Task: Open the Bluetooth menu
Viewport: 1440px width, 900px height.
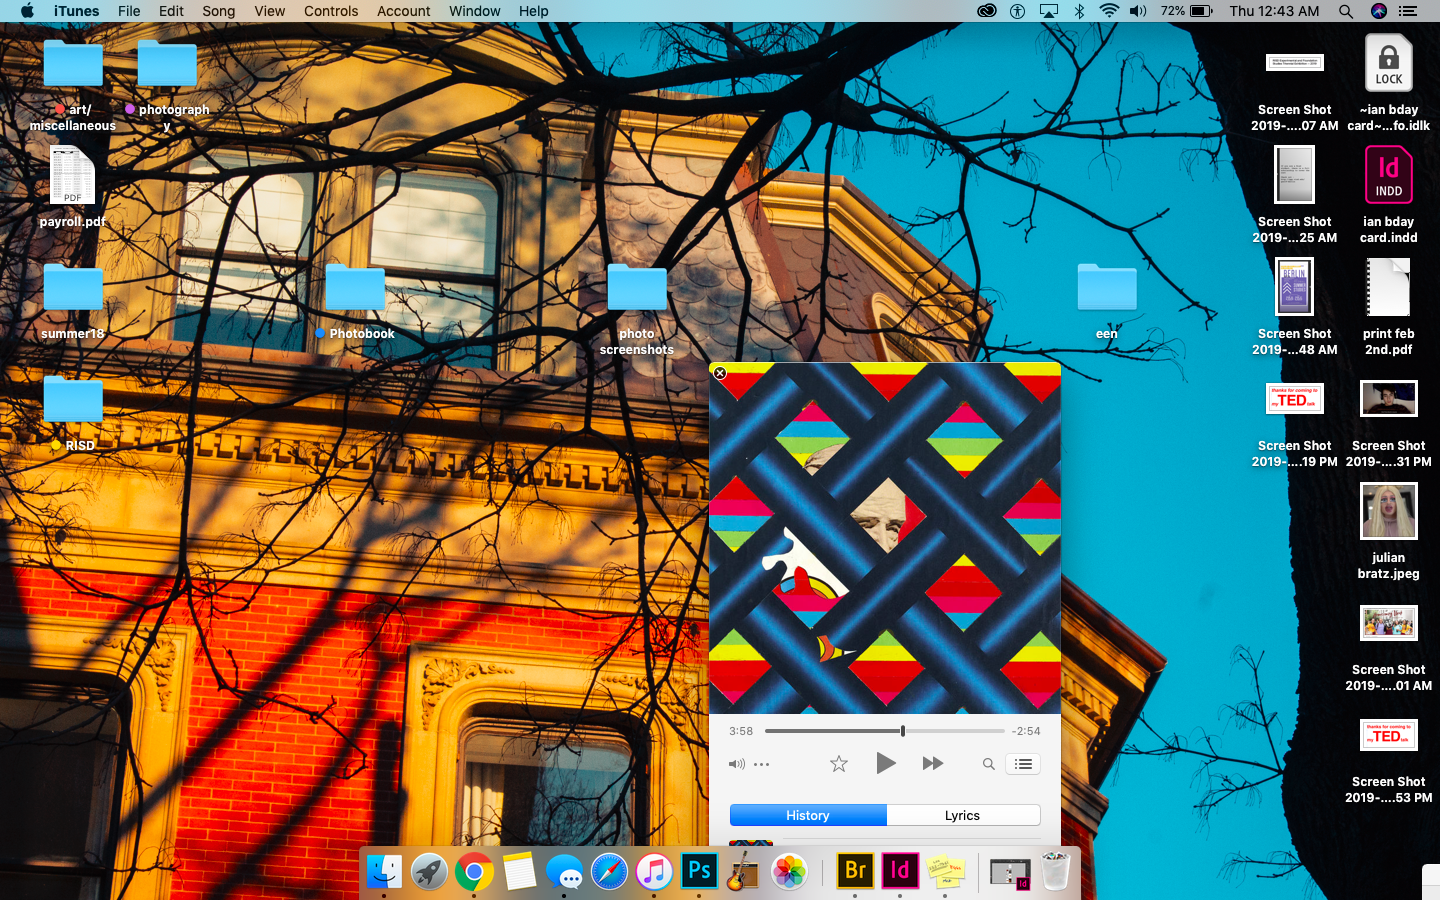Action: pos(1079,11)
